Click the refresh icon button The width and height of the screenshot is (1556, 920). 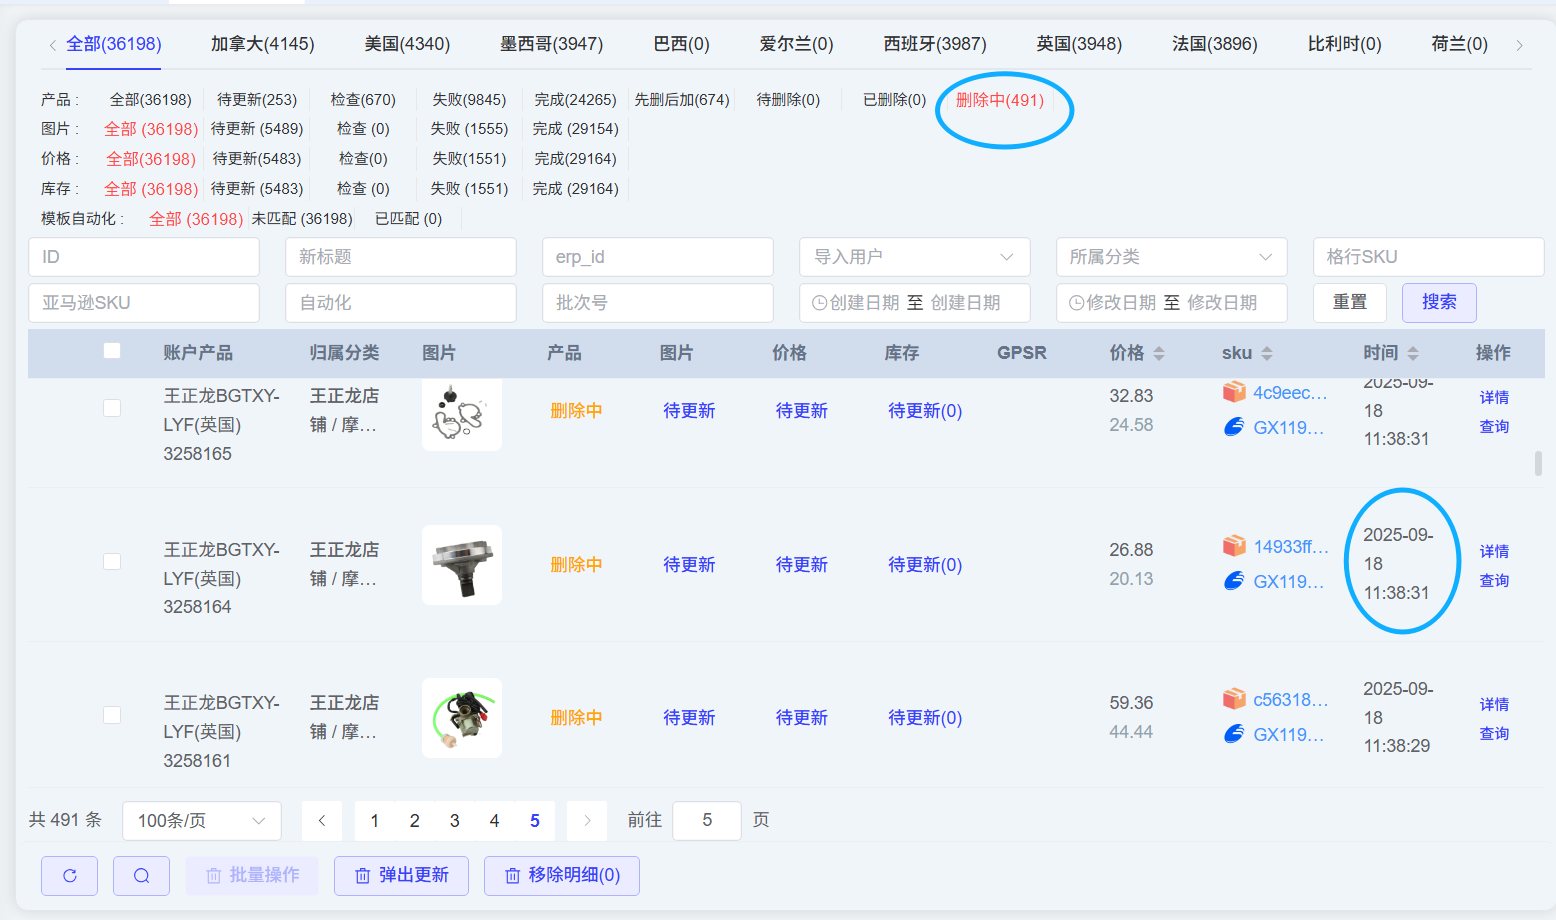tap(69, 876)
